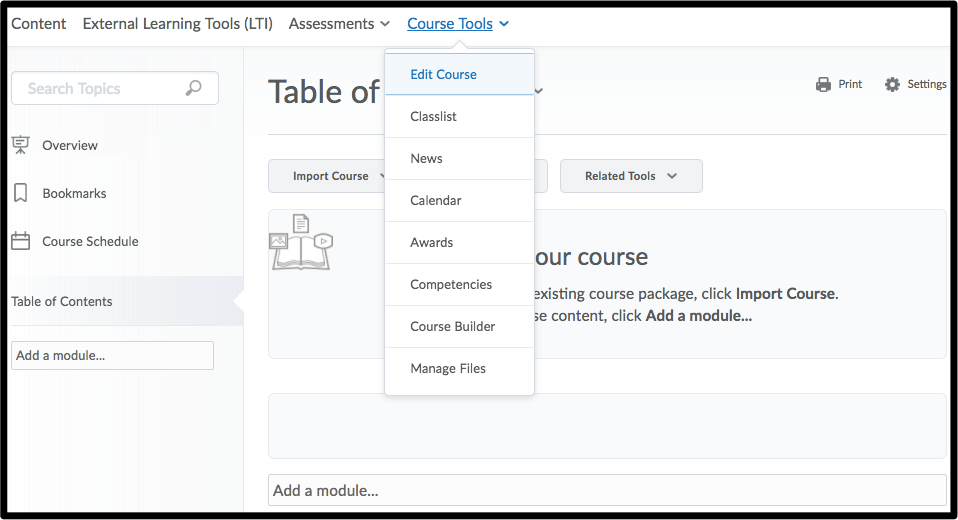Viewport: 958px width, 520px height.
Task: Click the Search Topics input field
Action: click(x=100, y=89)
